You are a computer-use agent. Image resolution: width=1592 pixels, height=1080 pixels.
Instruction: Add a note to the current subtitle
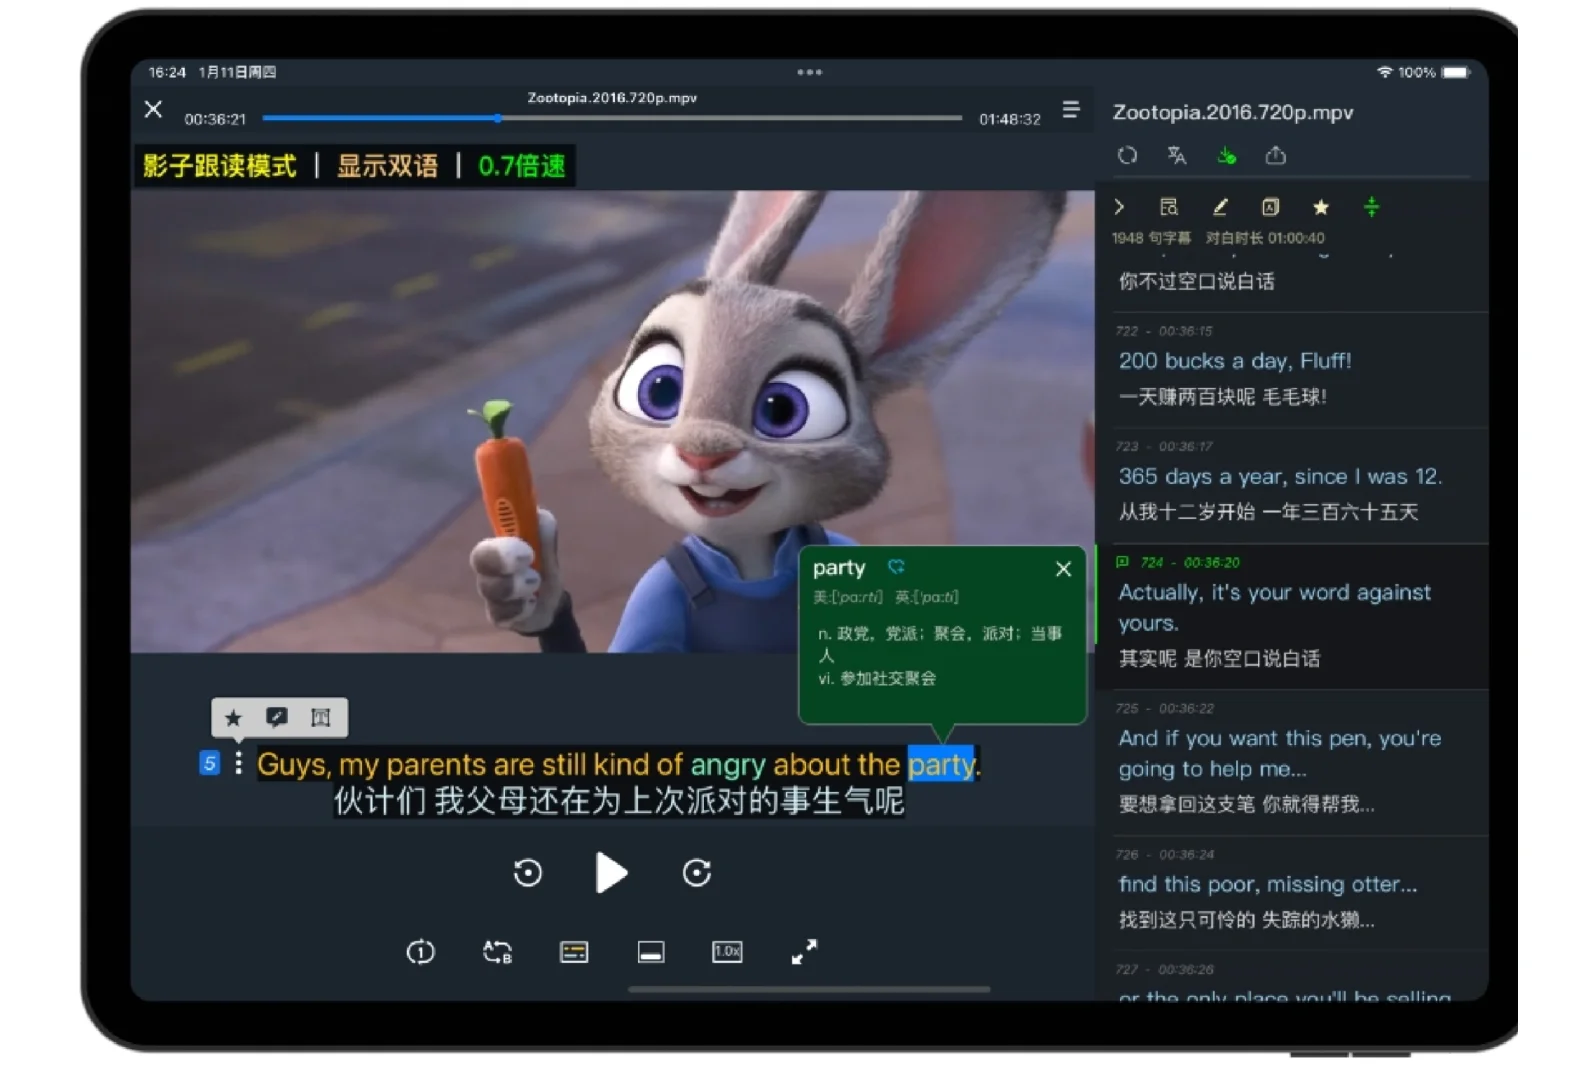click(x=277, y=717)
